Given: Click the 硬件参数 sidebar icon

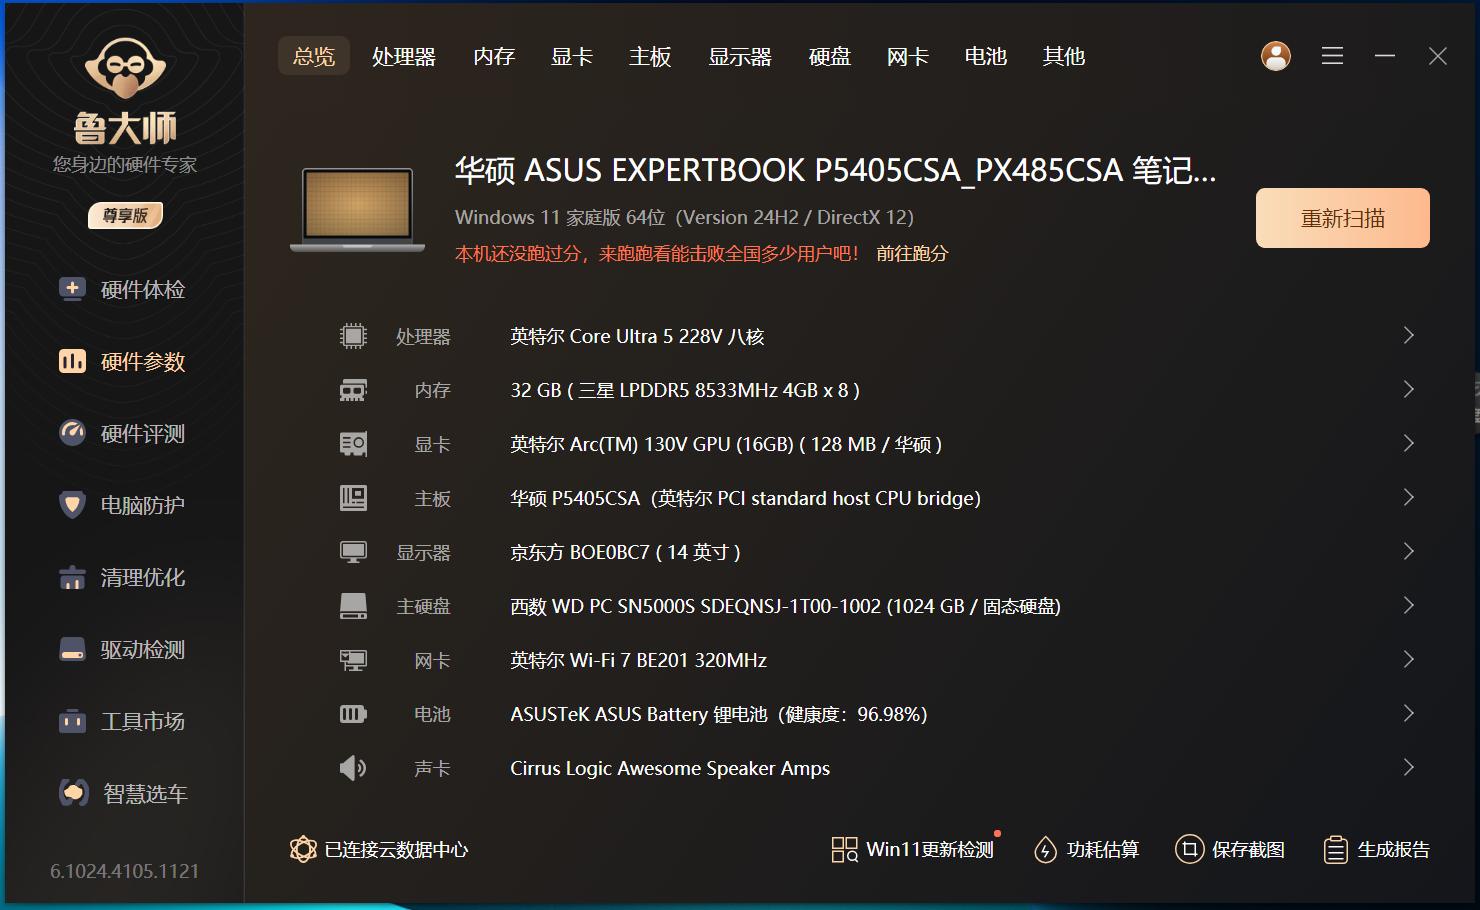Looking at the screenshot, I should (x=72, y=362).
